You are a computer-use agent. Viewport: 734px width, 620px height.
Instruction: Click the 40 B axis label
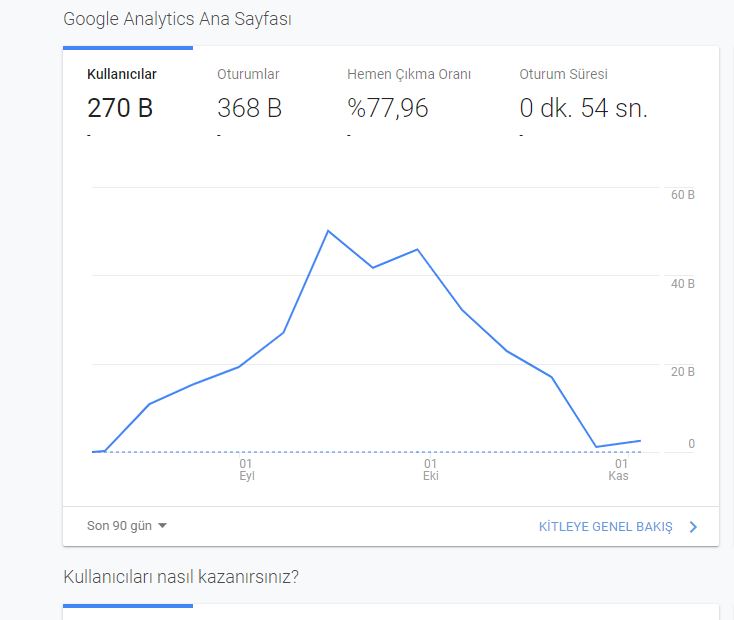pos(683,284)
